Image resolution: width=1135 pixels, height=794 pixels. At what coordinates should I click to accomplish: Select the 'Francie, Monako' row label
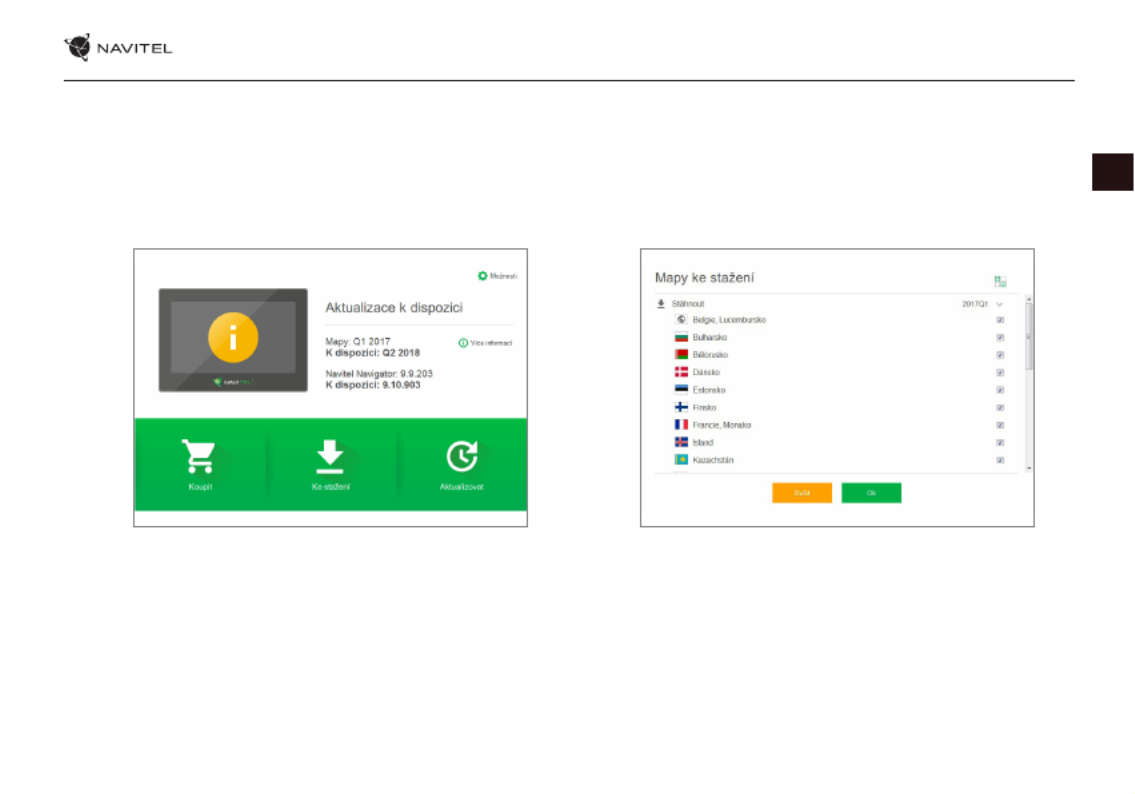722,425
